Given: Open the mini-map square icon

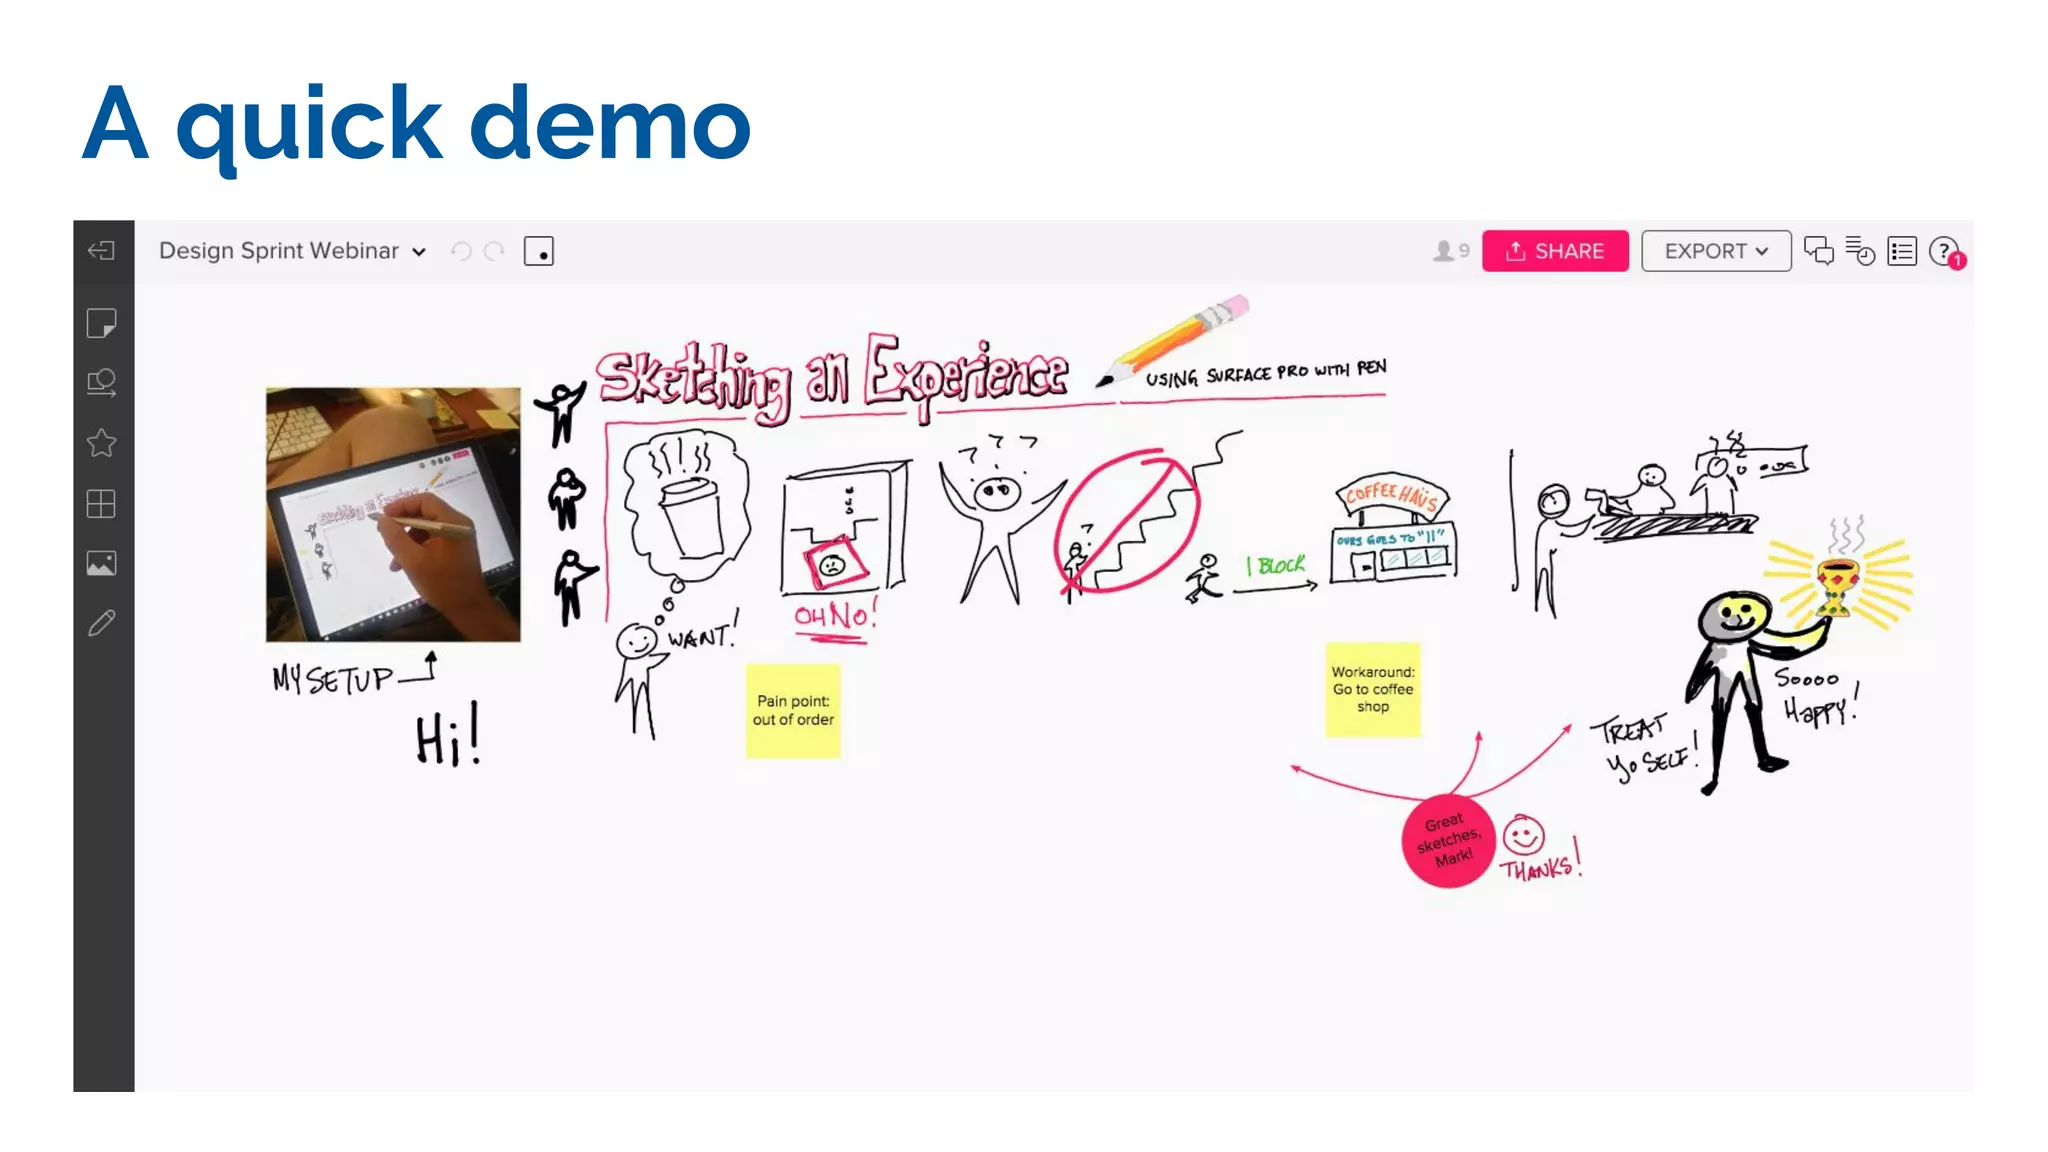Looking at the screenshot, I should pyautogui.click(x=539, y=251).
